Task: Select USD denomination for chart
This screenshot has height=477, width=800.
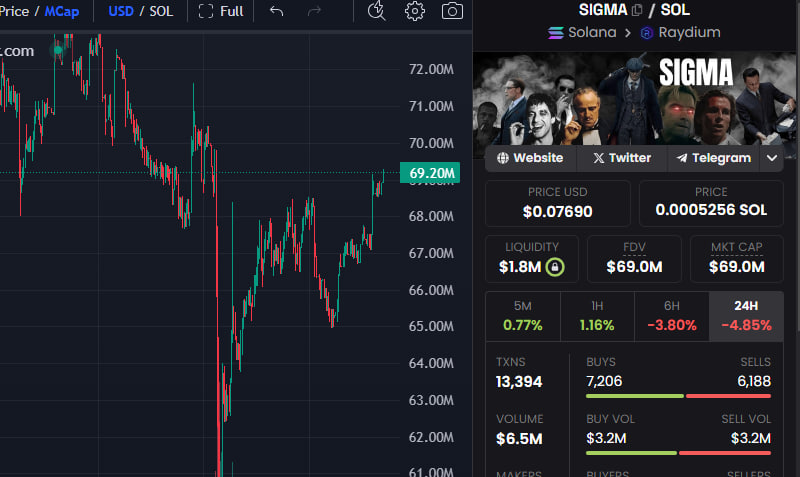Action: pyautogui.click(x=121, y=11)
